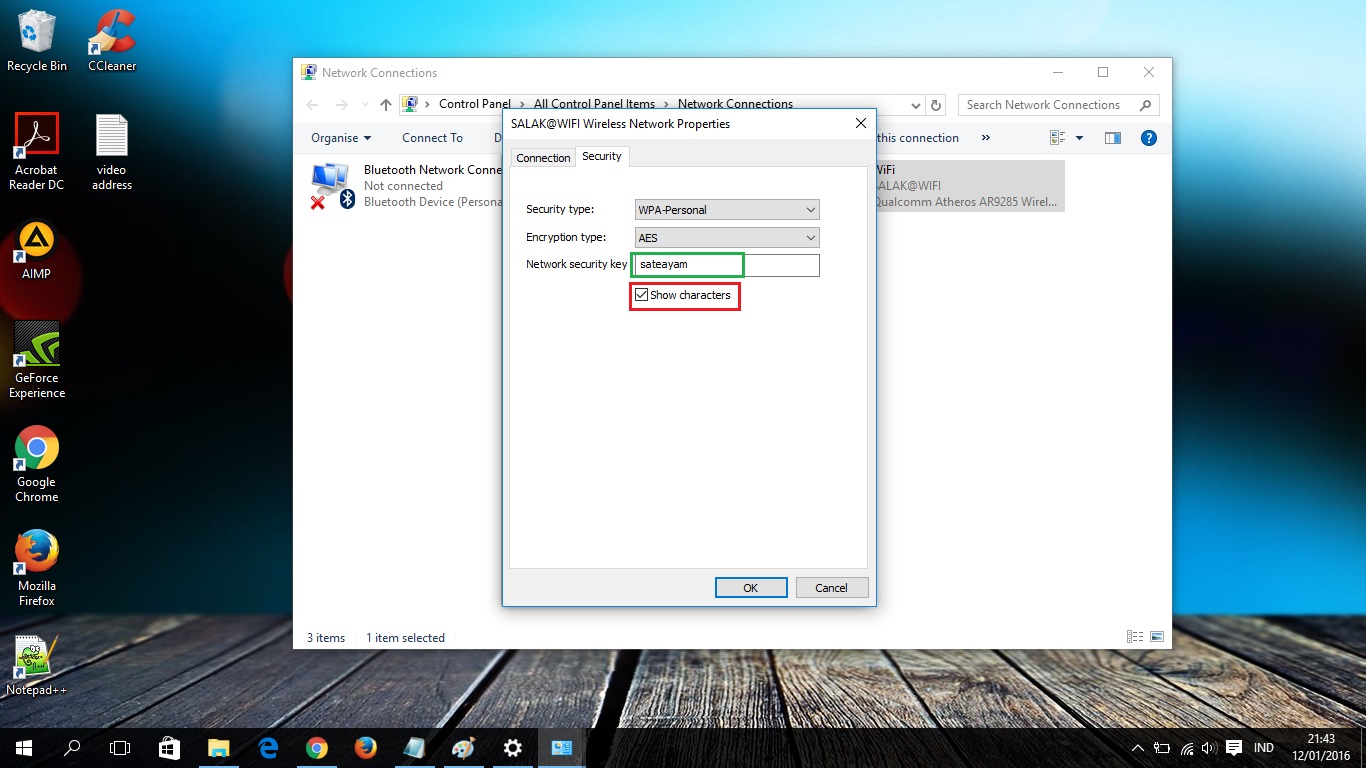Click the IND input language indicator
This screenshot has width=1366, height=768.
(1264, 748)
